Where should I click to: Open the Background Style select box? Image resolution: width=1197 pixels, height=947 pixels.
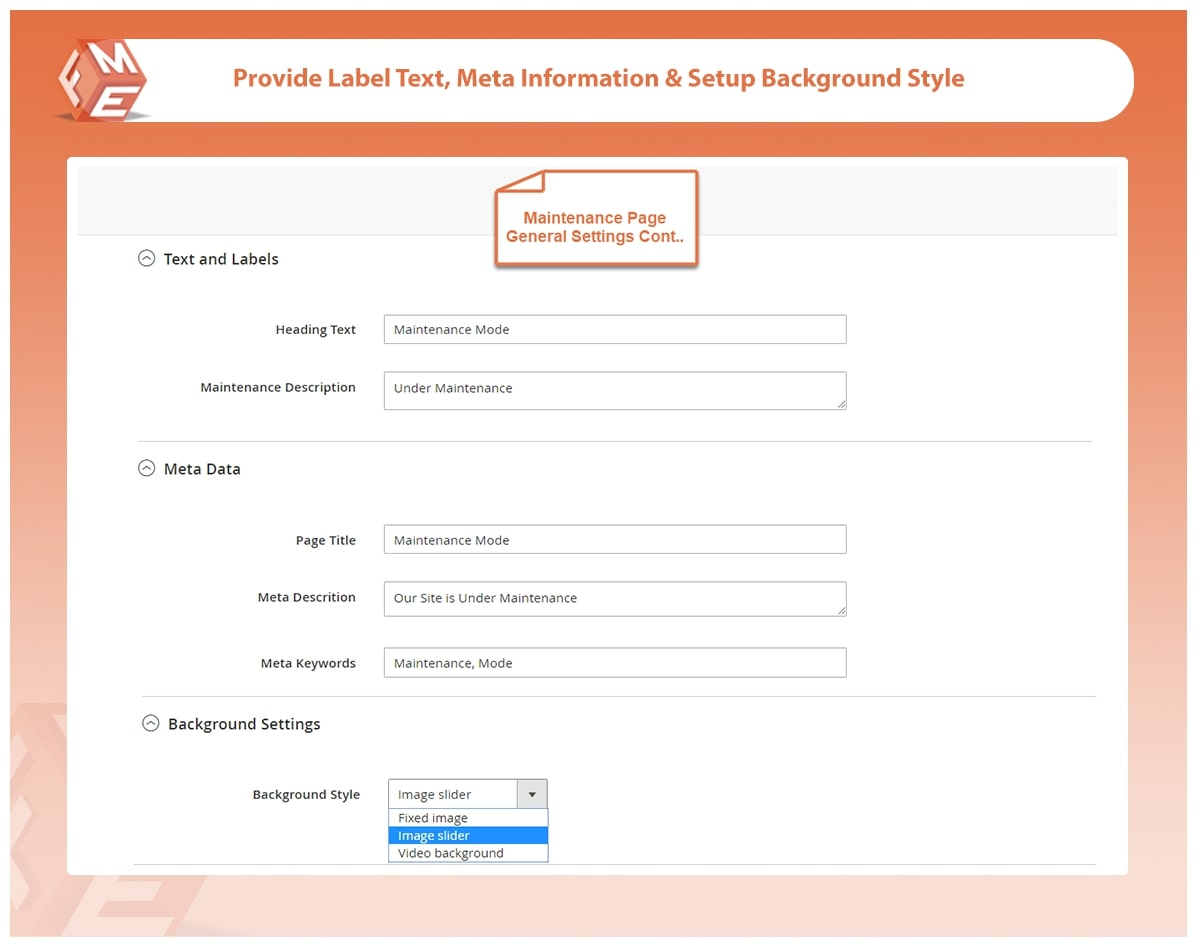click(452, 795)
